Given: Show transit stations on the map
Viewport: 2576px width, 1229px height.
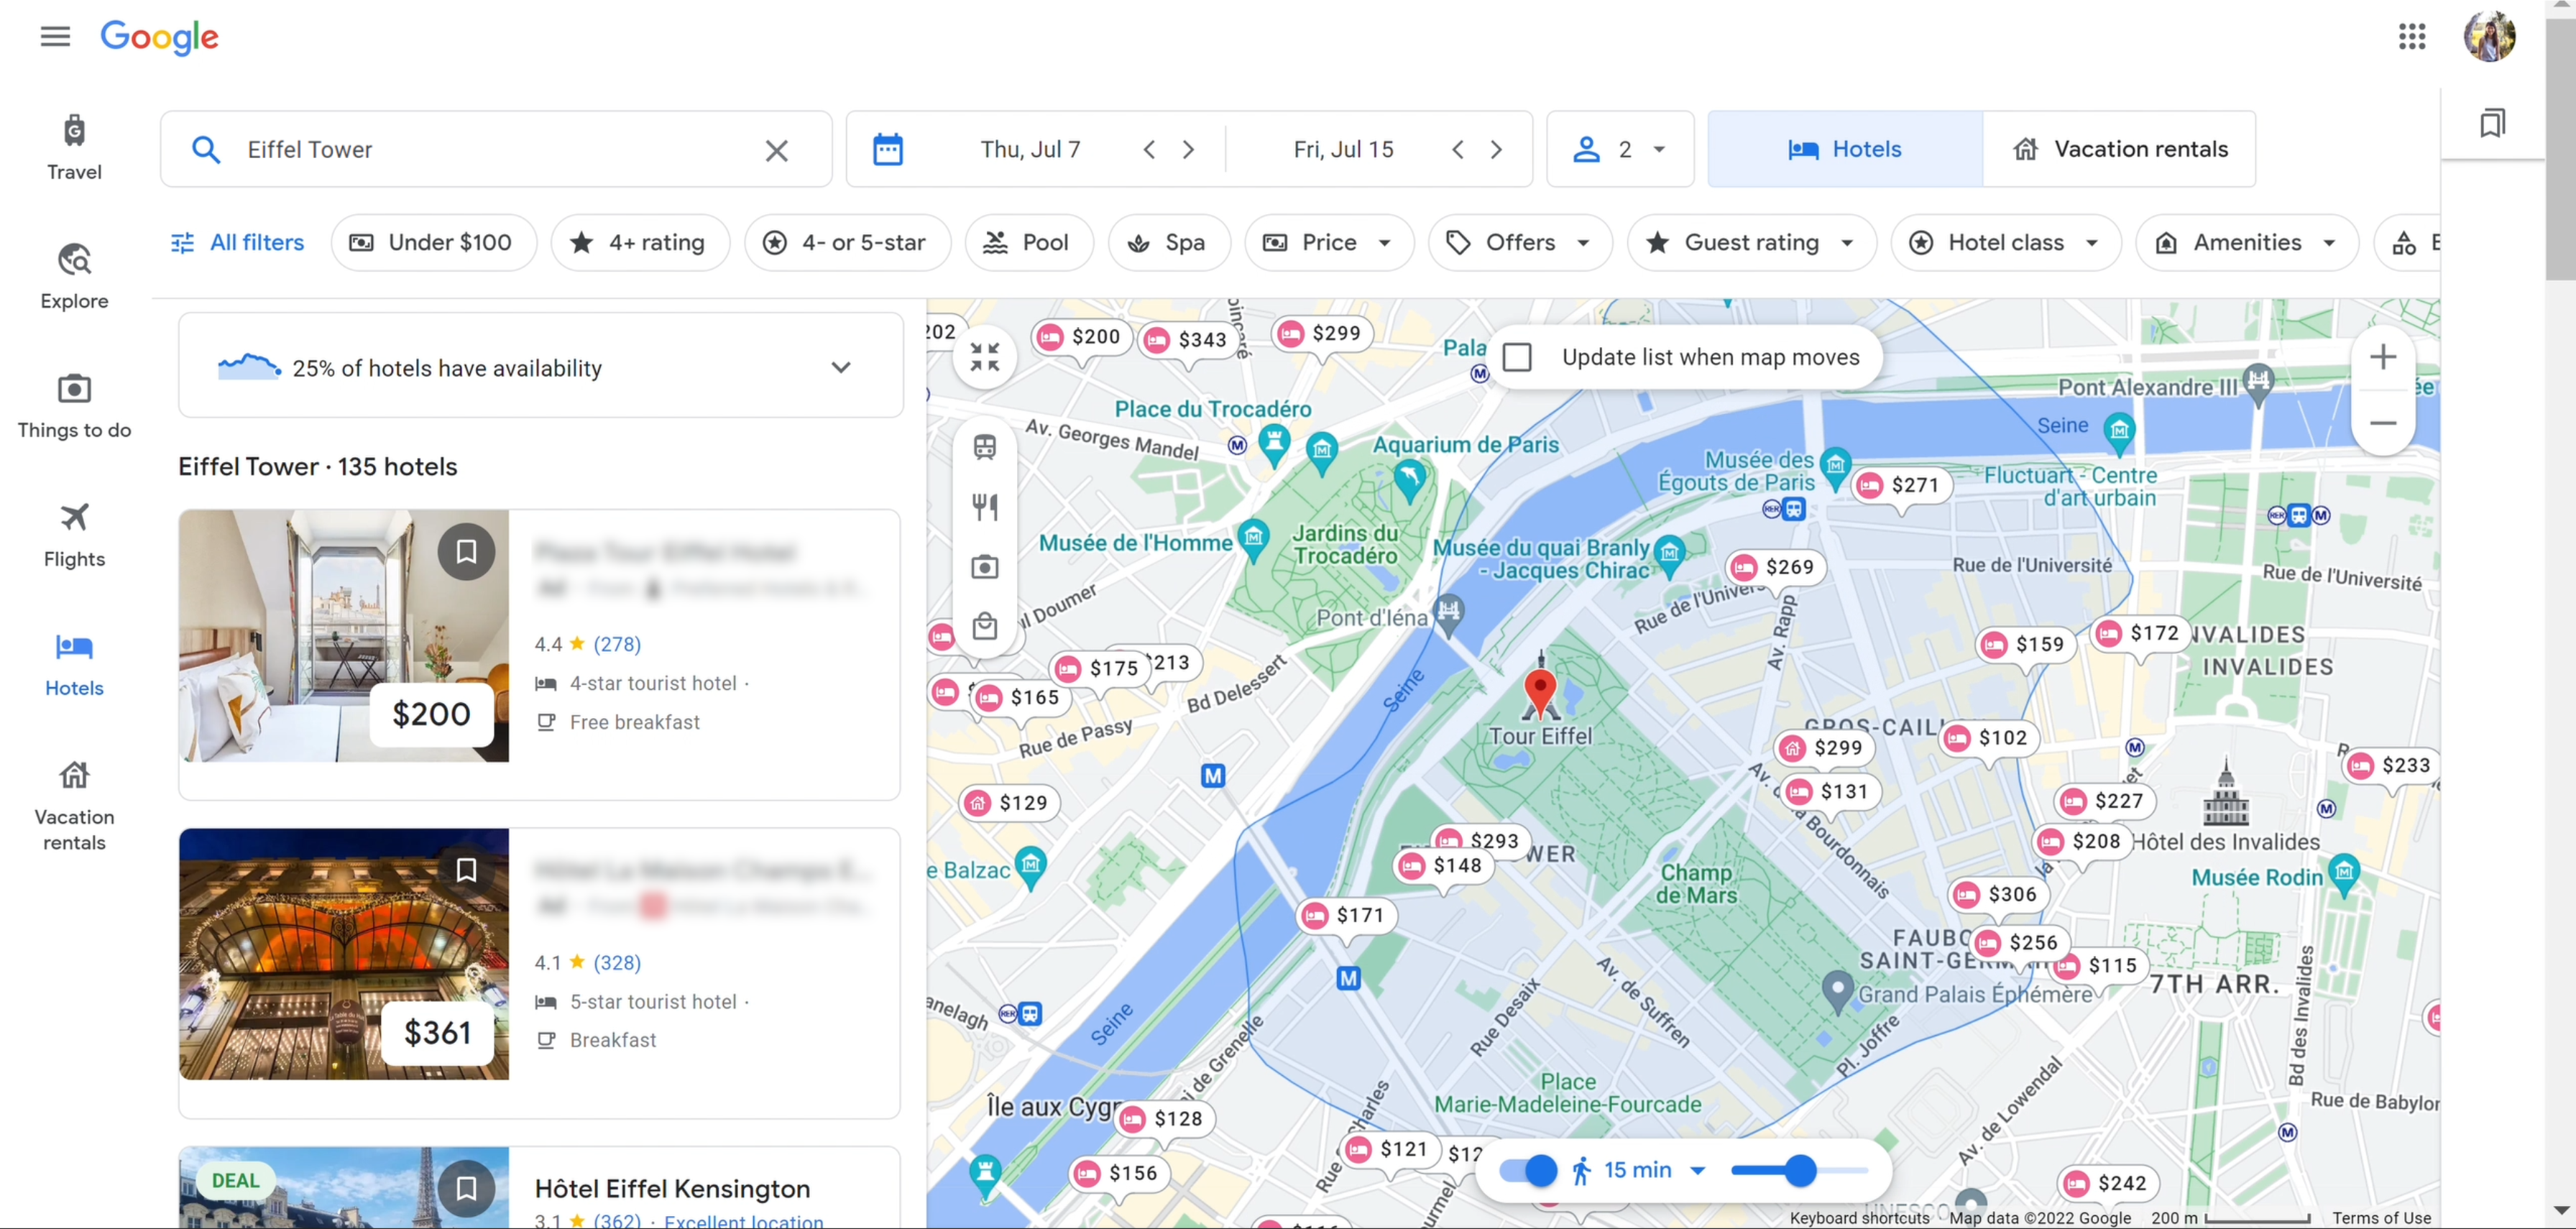Looking at the screenshot, I should coord(984,447).
